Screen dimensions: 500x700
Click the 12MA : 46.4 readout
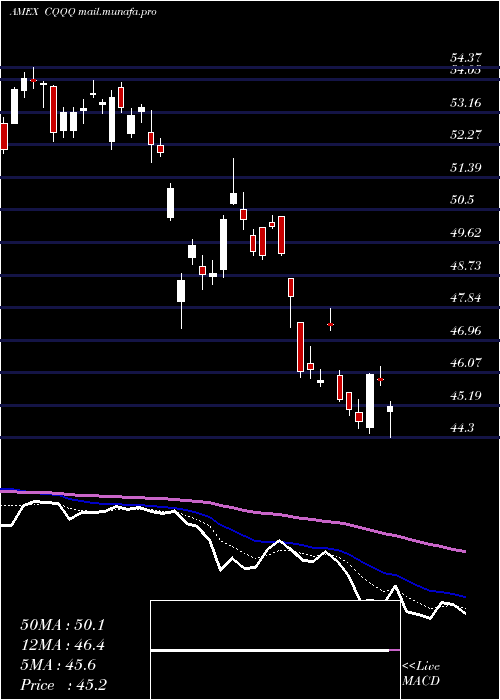pyautogui.click(x=62, y=645)
